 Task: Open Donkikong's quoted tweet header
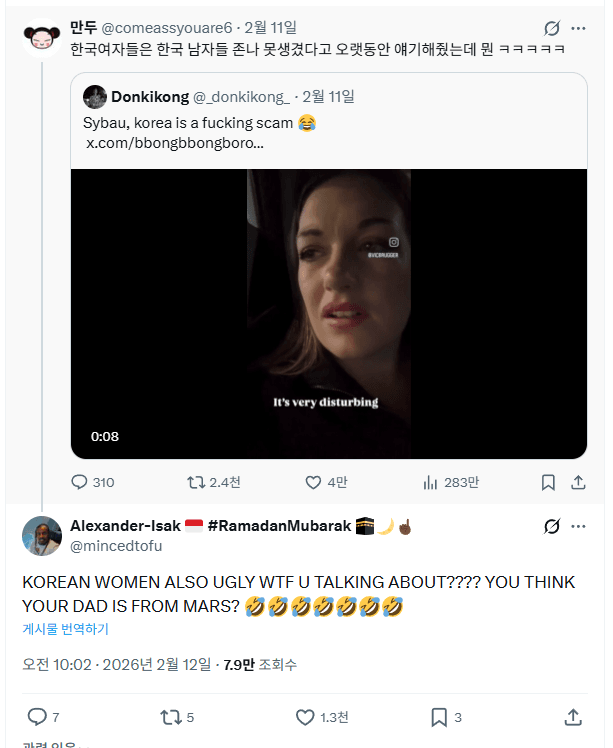pyautogui.click(x=218, y=97)
